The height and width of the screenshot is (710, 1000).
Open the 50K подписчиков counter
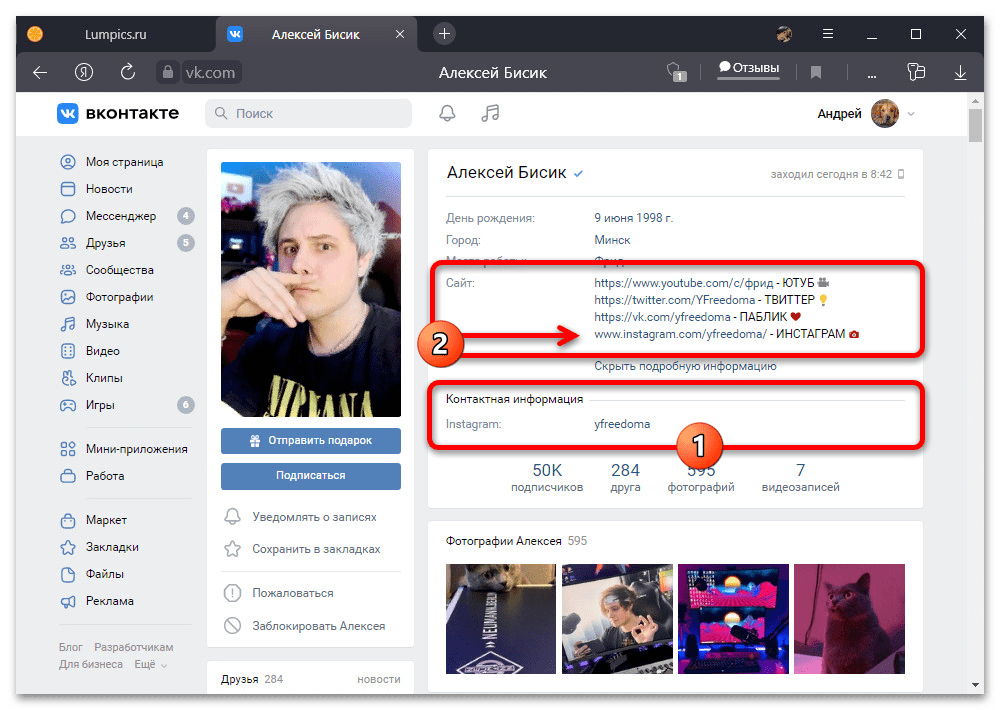547,478
